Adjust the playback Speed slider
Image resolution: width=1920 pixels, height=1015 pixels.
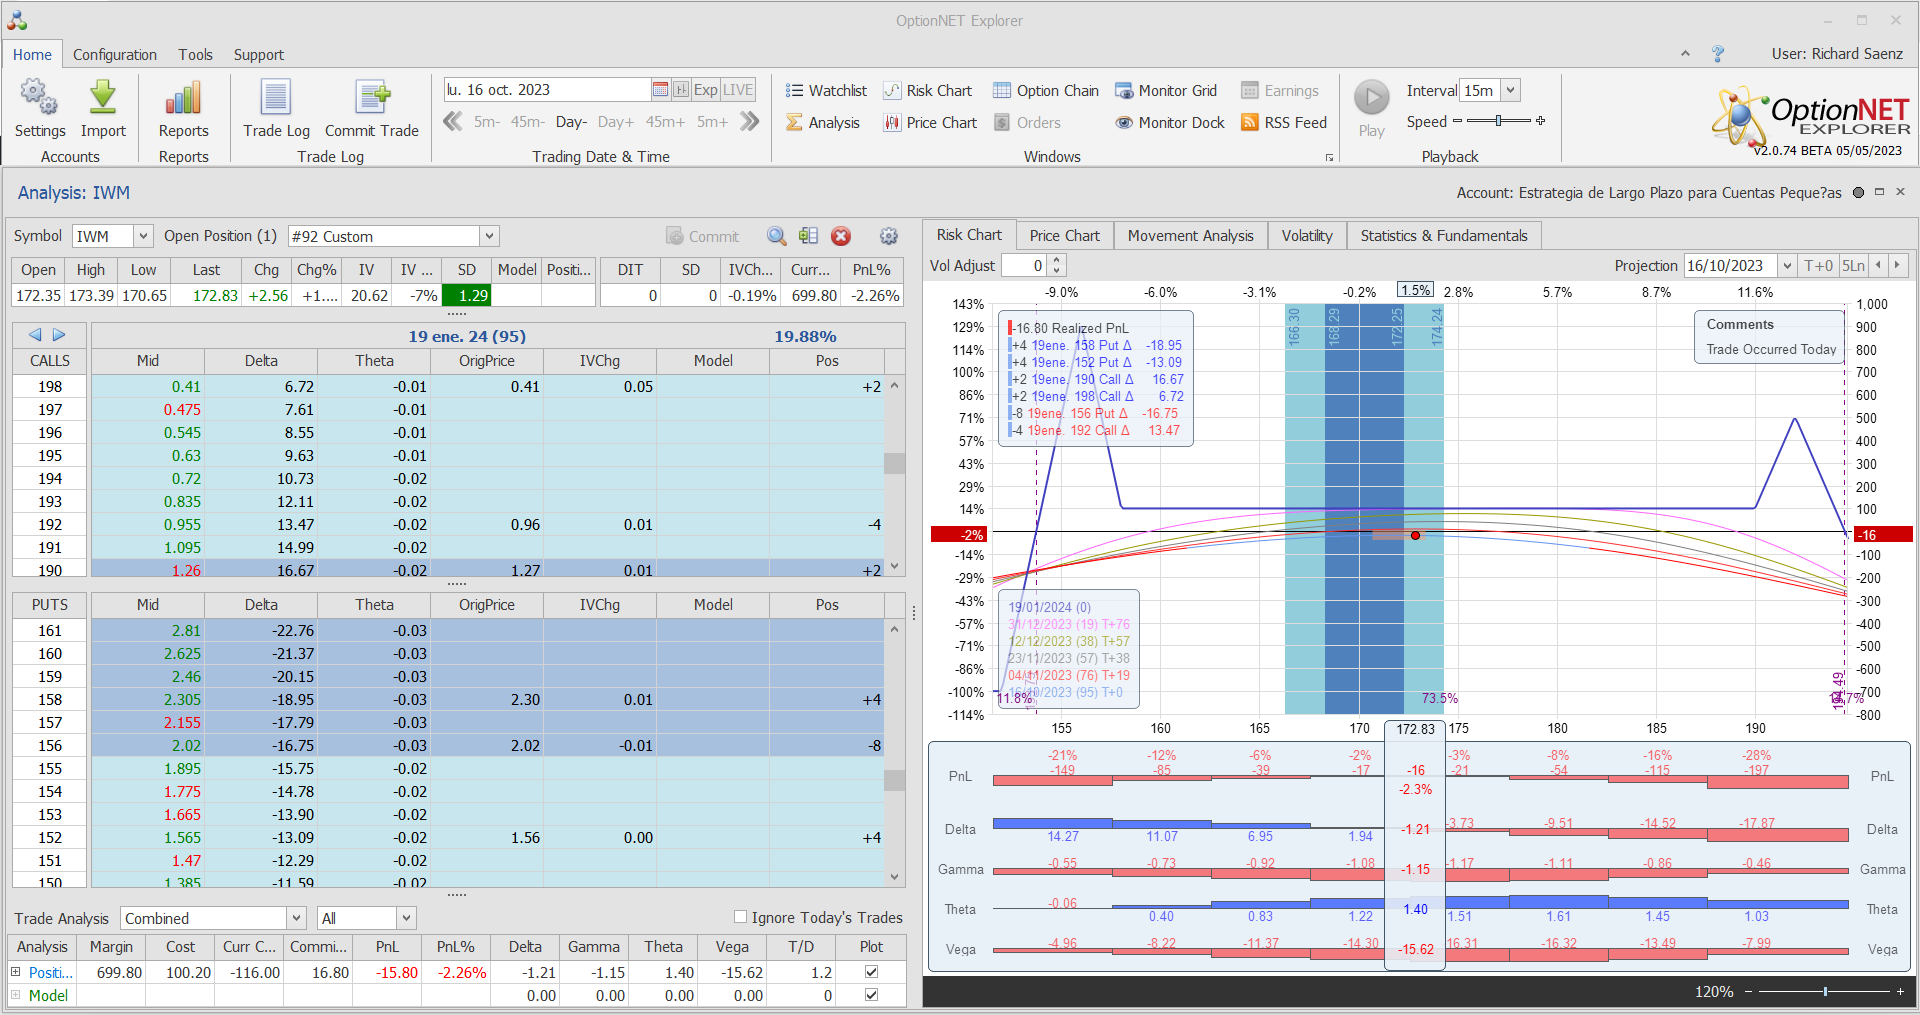point(1498,121)
